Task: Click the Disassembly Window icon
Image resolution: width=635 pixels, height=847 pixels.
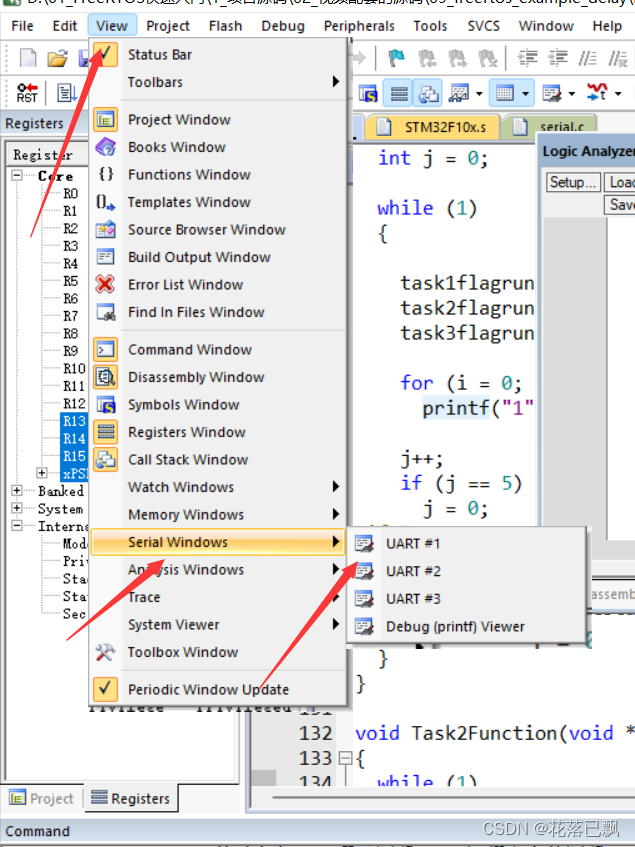Action: pos(105,377)
